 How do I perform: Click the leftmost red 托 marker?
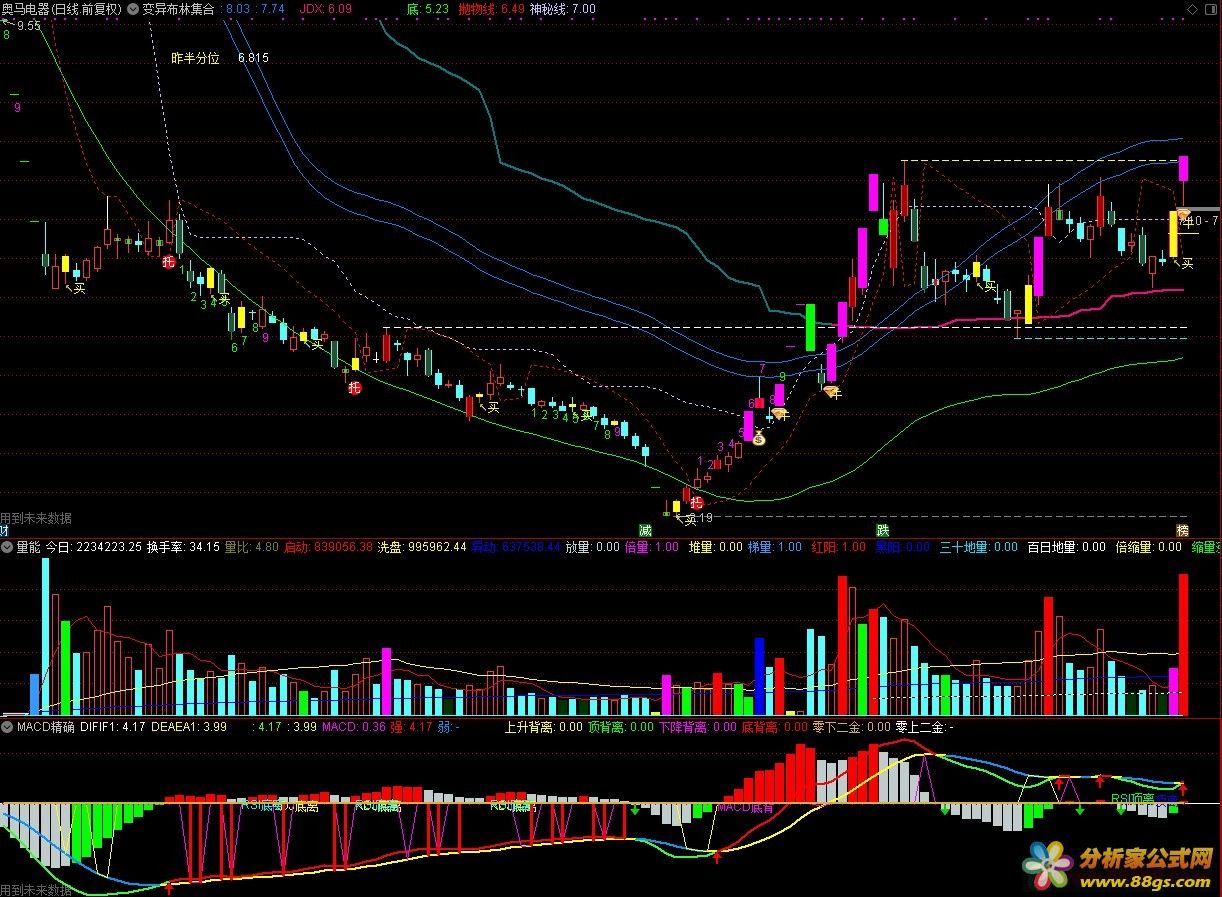point(169,262)
